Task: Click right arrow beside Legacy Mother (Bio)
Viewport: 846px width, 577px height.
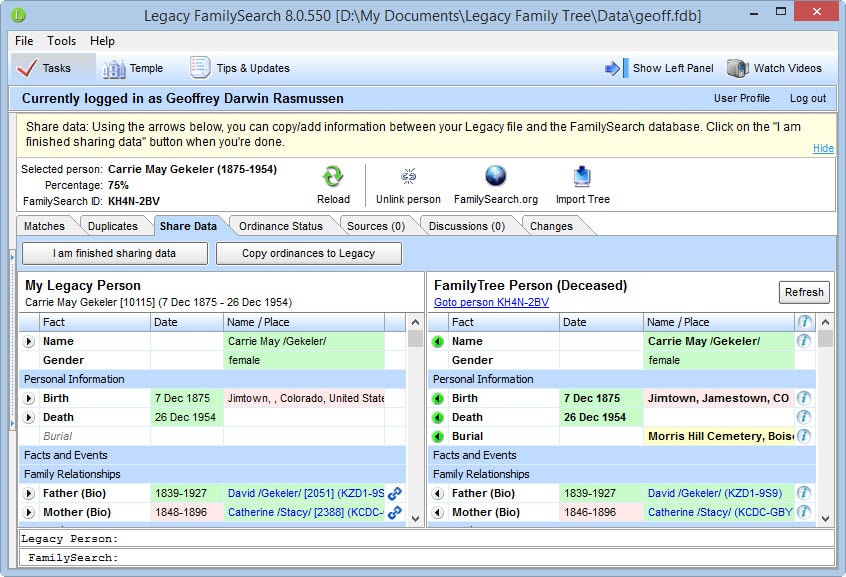Action: tap(29, 513)
